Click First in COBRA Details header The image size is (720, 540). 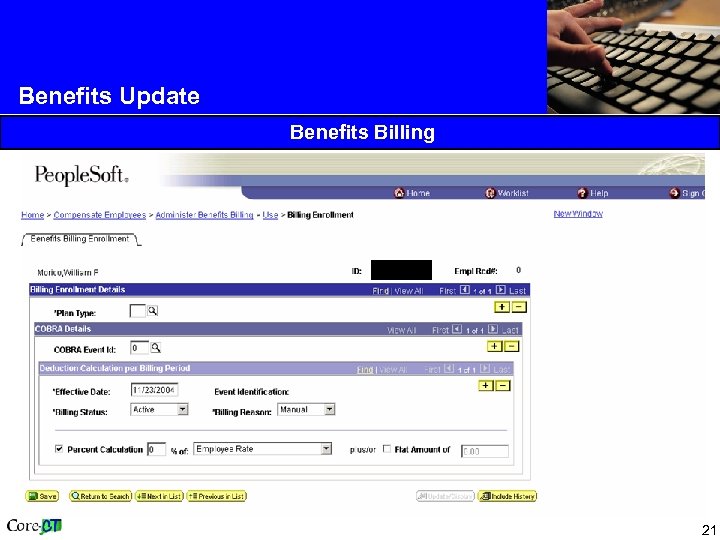click(x=440, y=330)
